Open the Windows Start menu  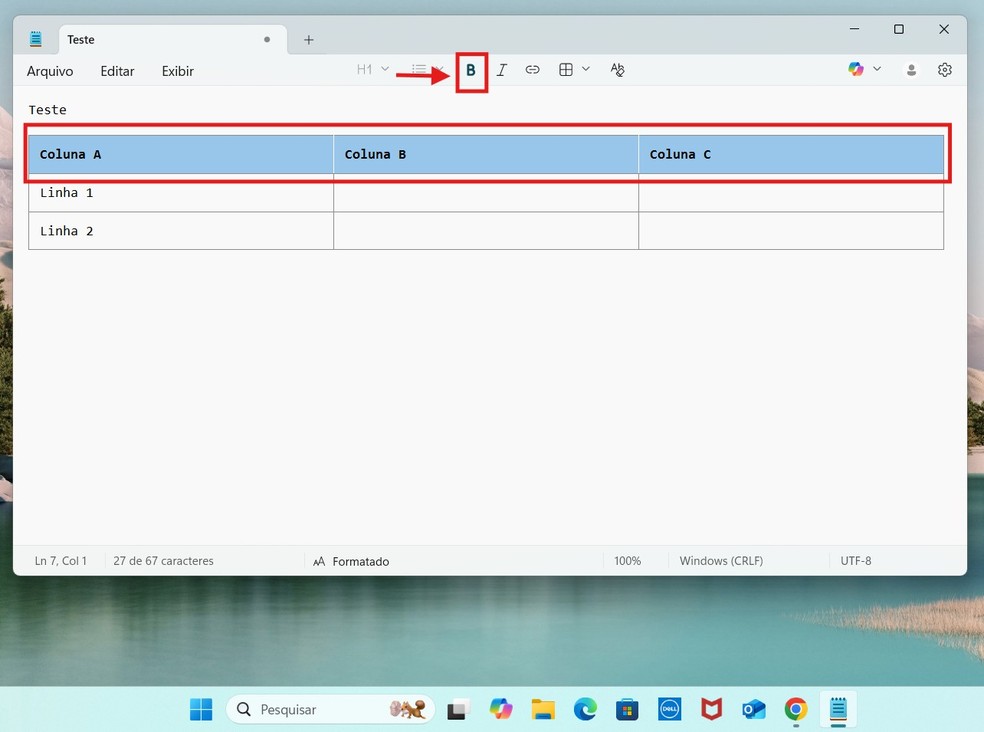[x=201, y=709]
